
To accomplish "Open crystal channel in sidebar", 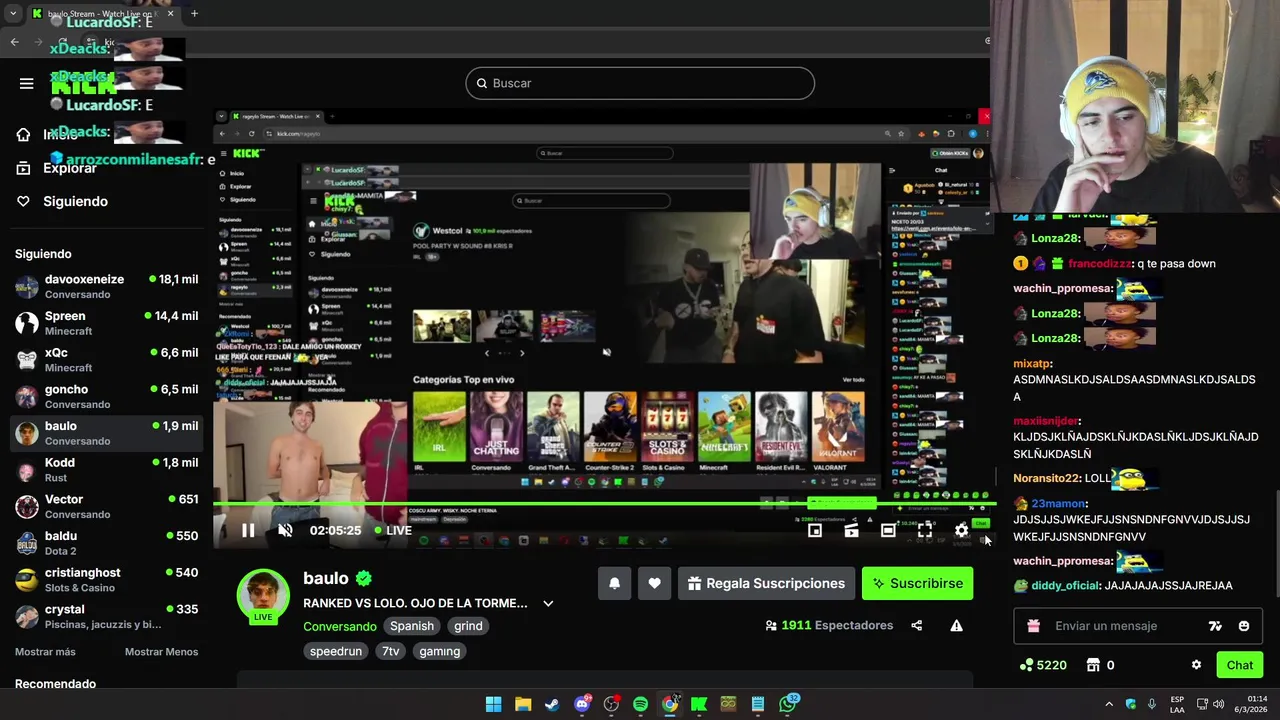I will tap(106, 616).
